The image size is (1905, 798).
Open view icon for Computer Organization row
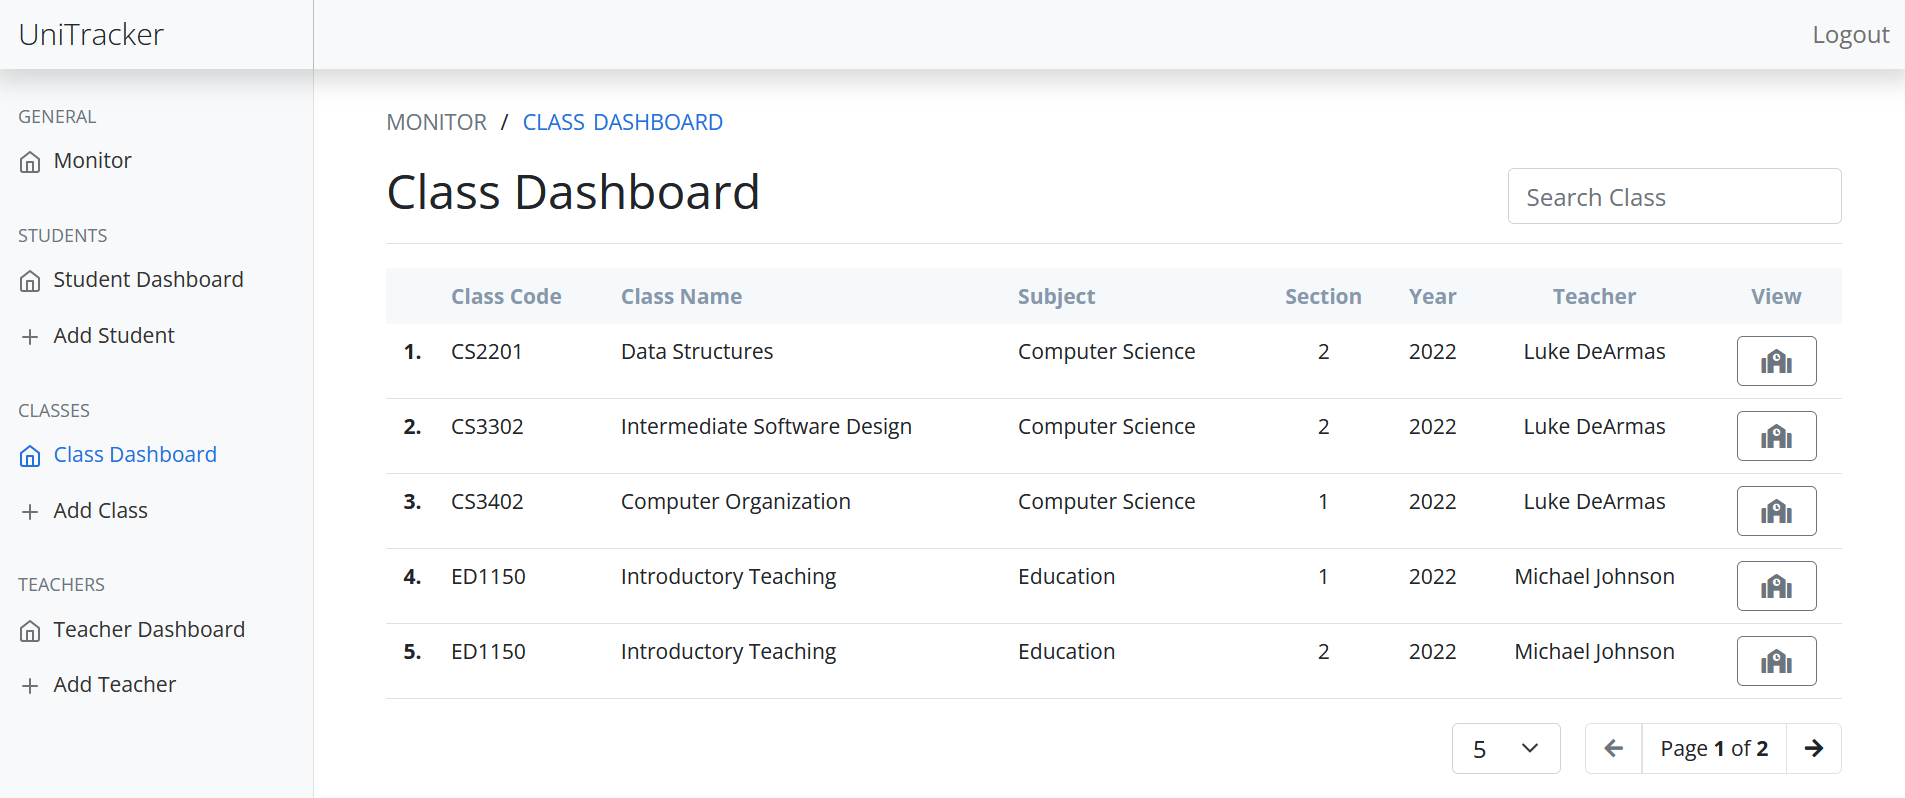pyautogui.click(x=1776, y=511)
